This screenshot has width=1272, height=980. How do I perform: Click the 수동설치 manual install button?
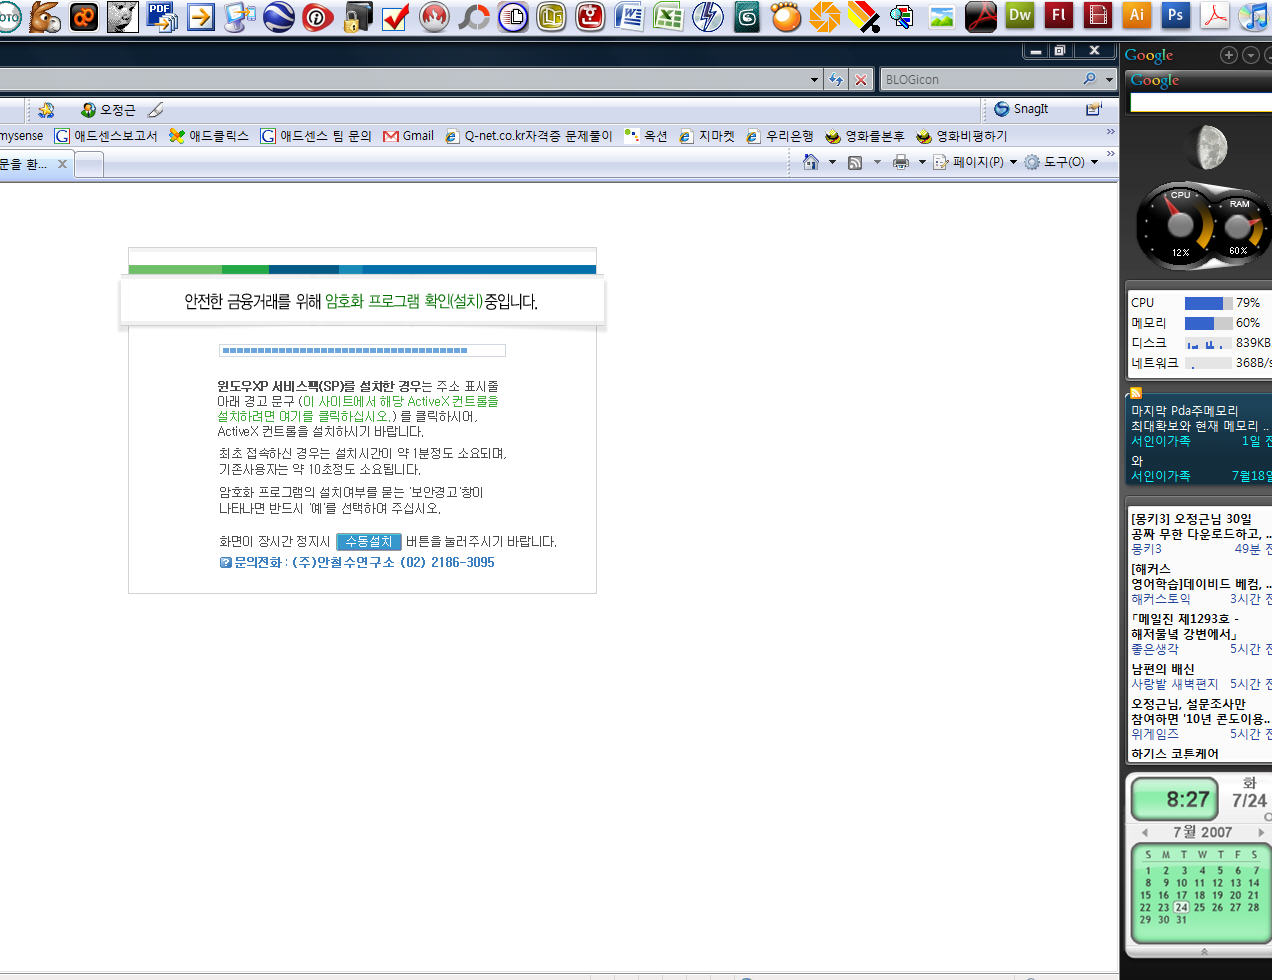click(369, 541)
